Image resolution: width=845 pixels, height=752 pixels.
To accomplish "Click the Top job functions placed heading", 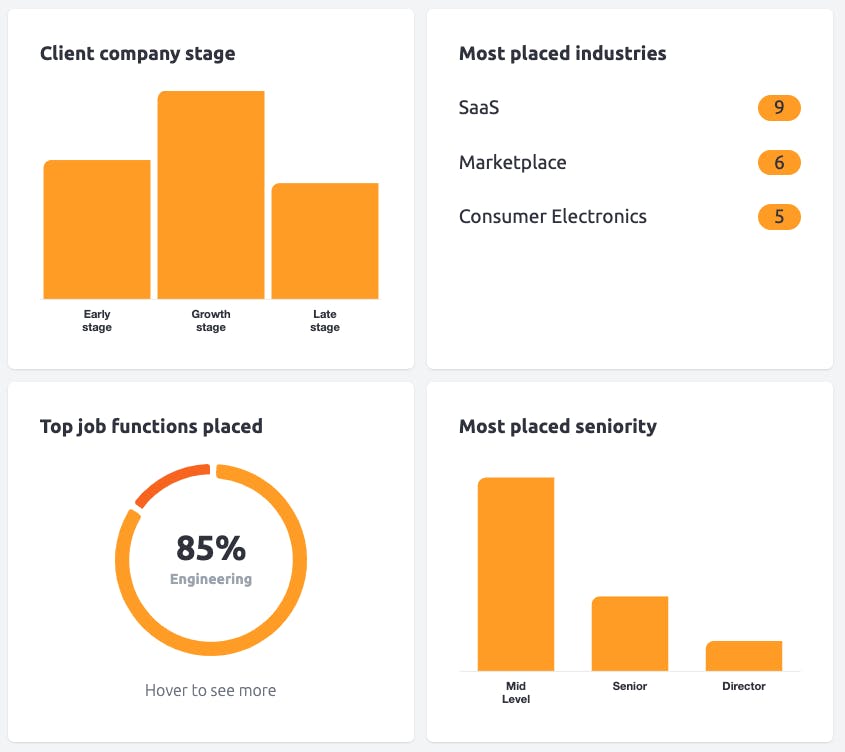I will tap(151, 426).
